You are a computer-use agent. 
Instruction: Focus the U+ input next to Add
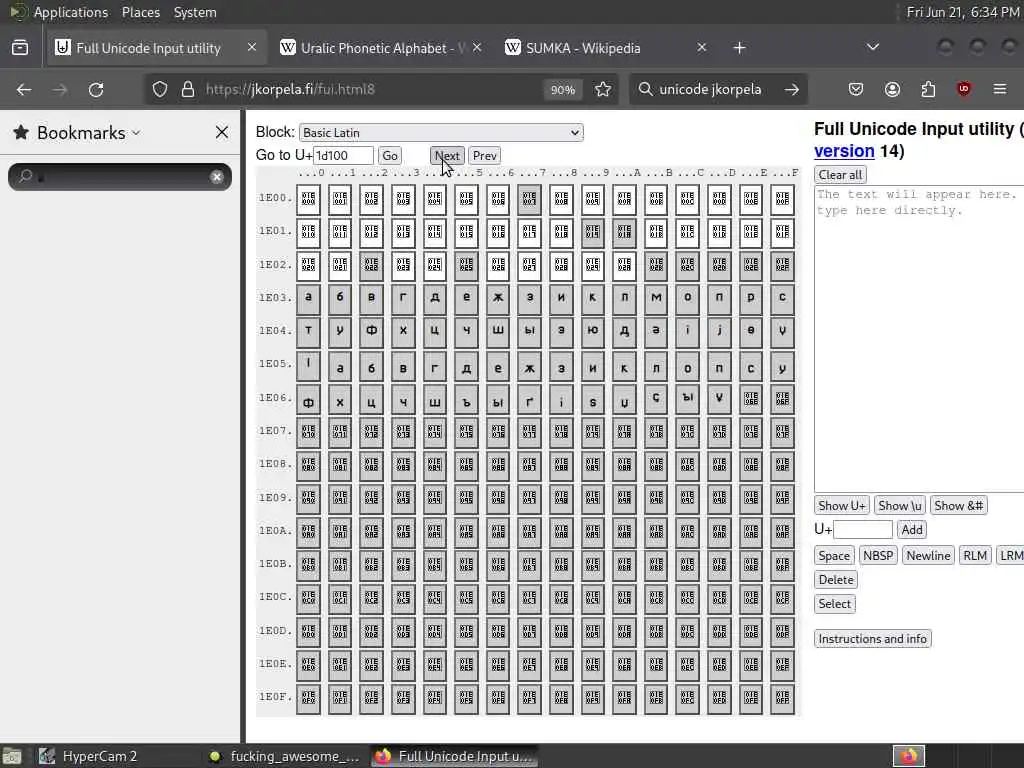[x=863, y=530]
